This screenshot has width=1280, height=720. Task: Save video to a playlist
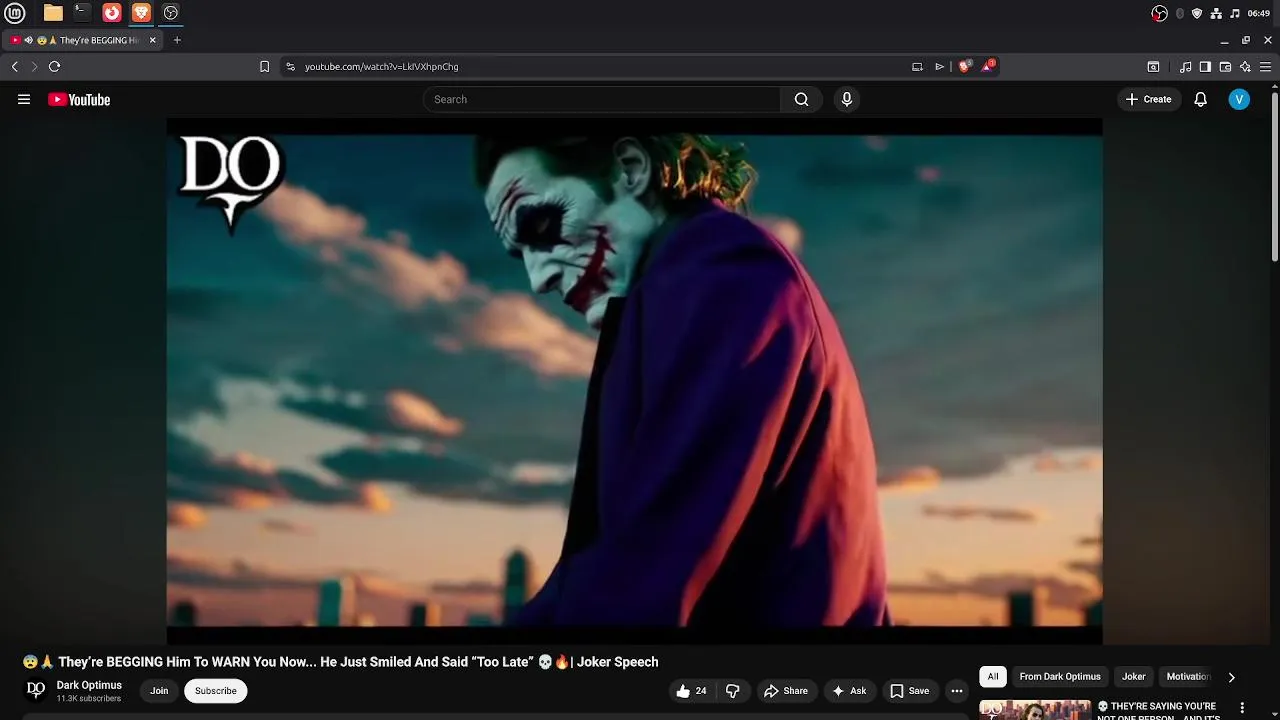pyautogui.click(x=909, y=691)
